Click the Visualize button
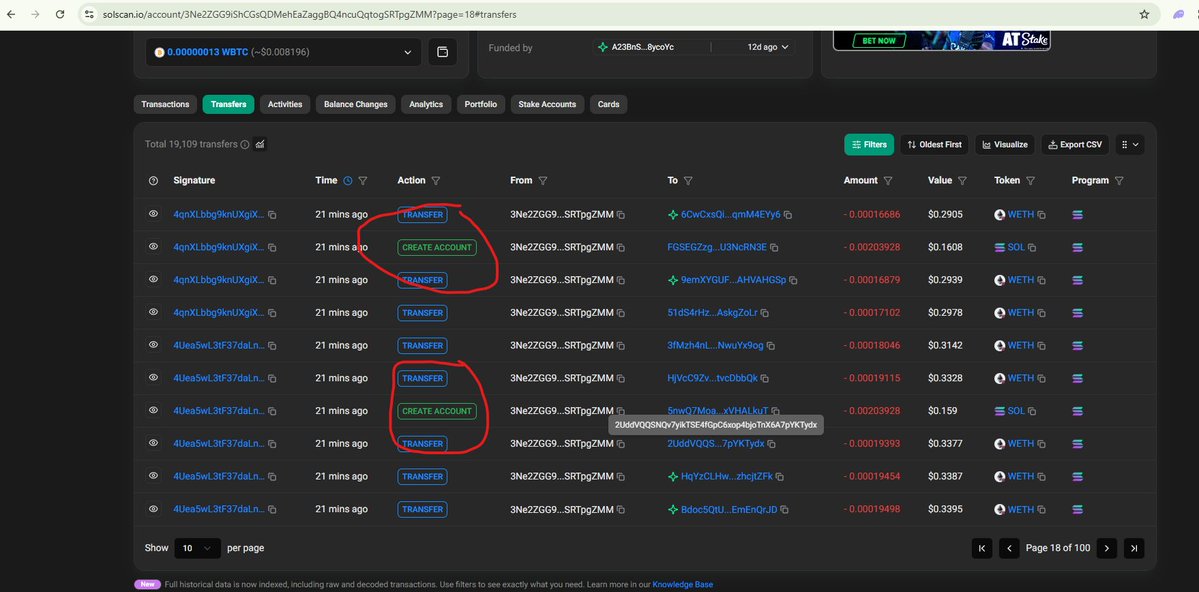This screenshot has width=1199, height=592. coord(1005,145)
